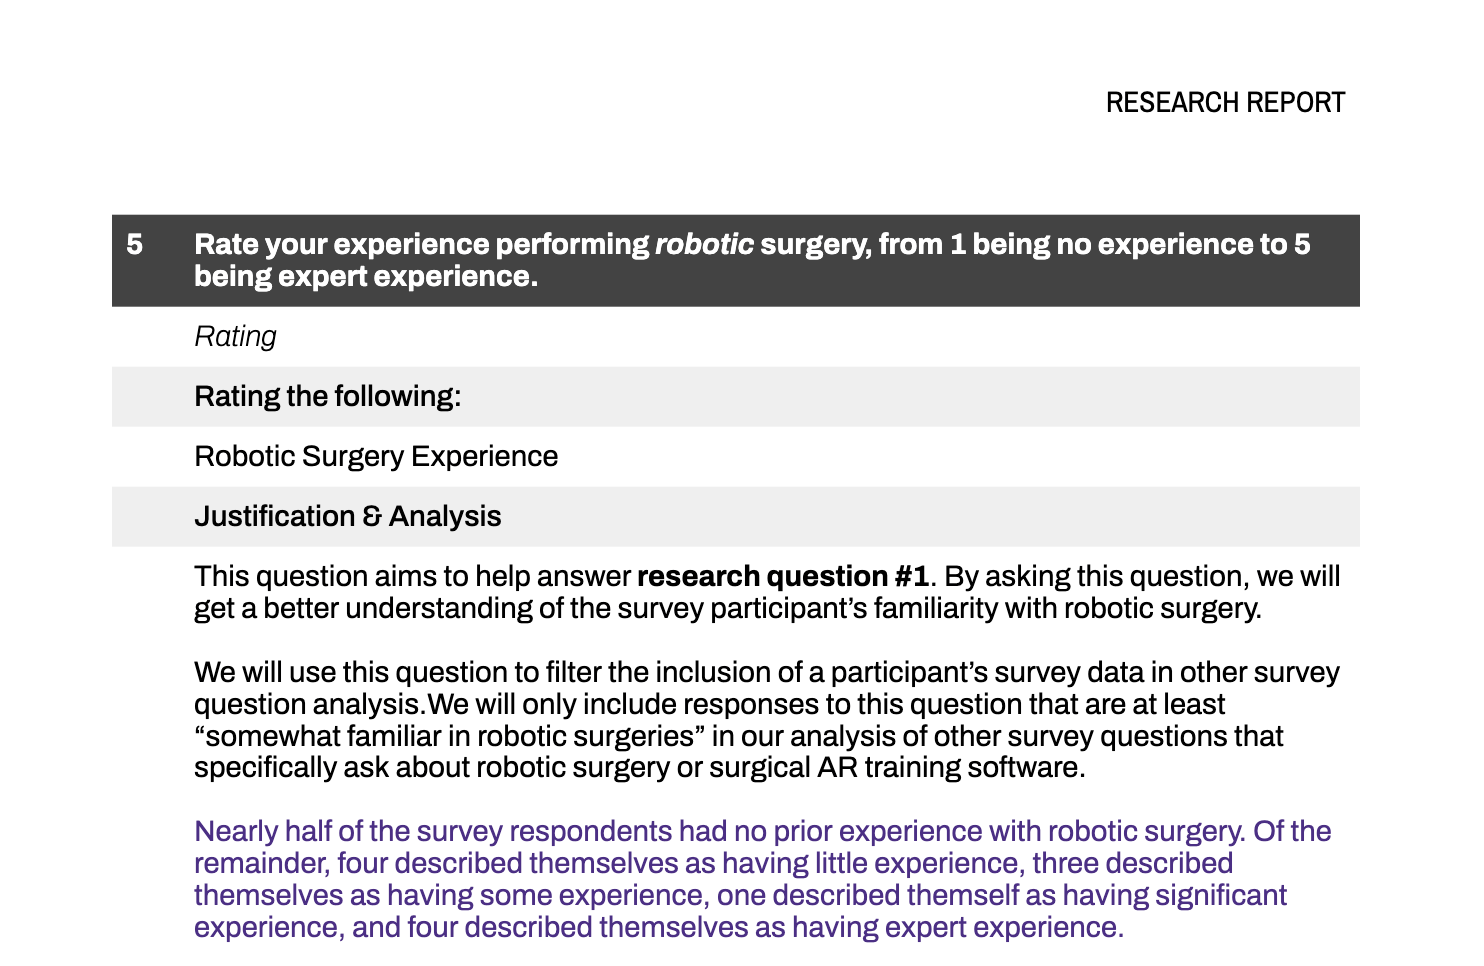Click the line starting 'get a better understanding'

tap(727, 608)
